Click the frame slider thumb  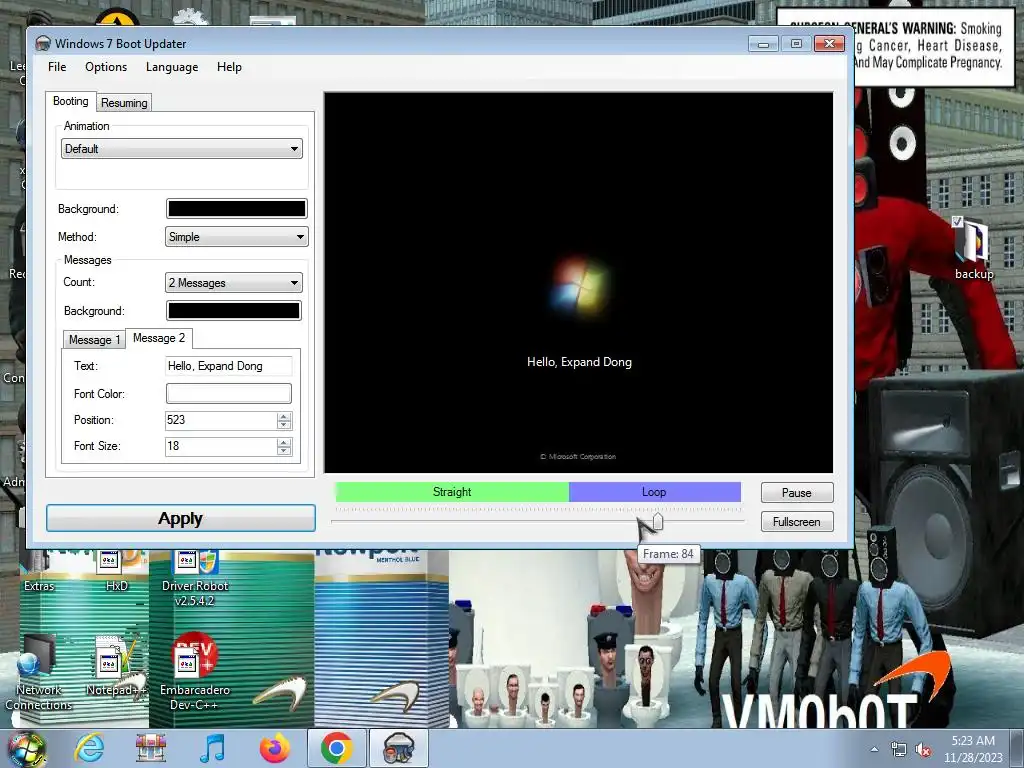click(x=658, y=521)
